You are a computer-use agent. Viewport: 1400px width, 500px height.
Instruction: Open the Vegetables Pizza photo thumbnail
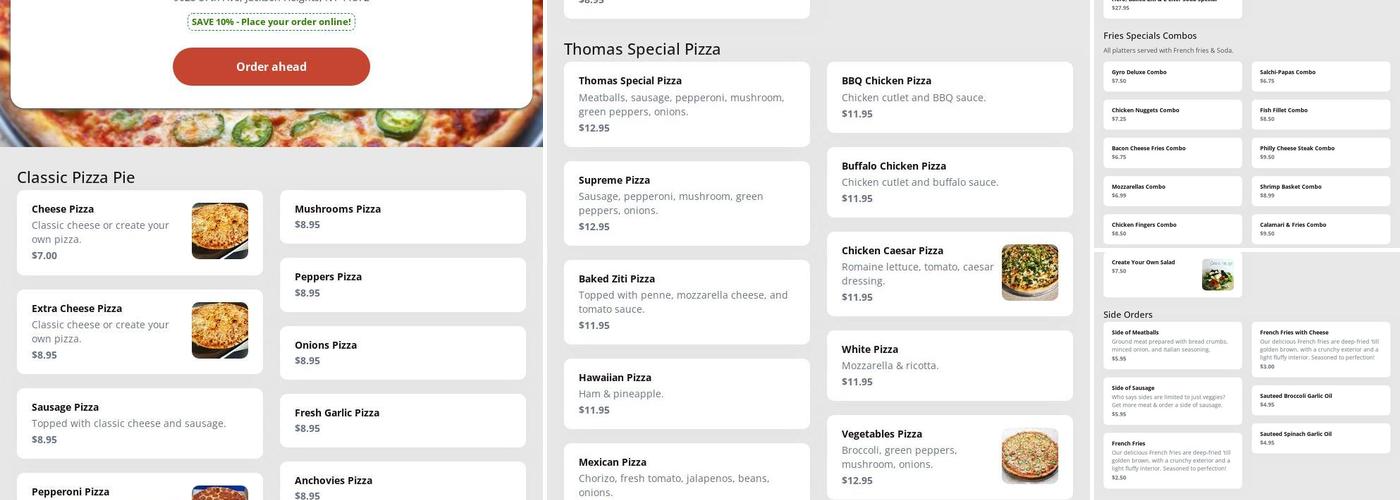click(1029, 456)
